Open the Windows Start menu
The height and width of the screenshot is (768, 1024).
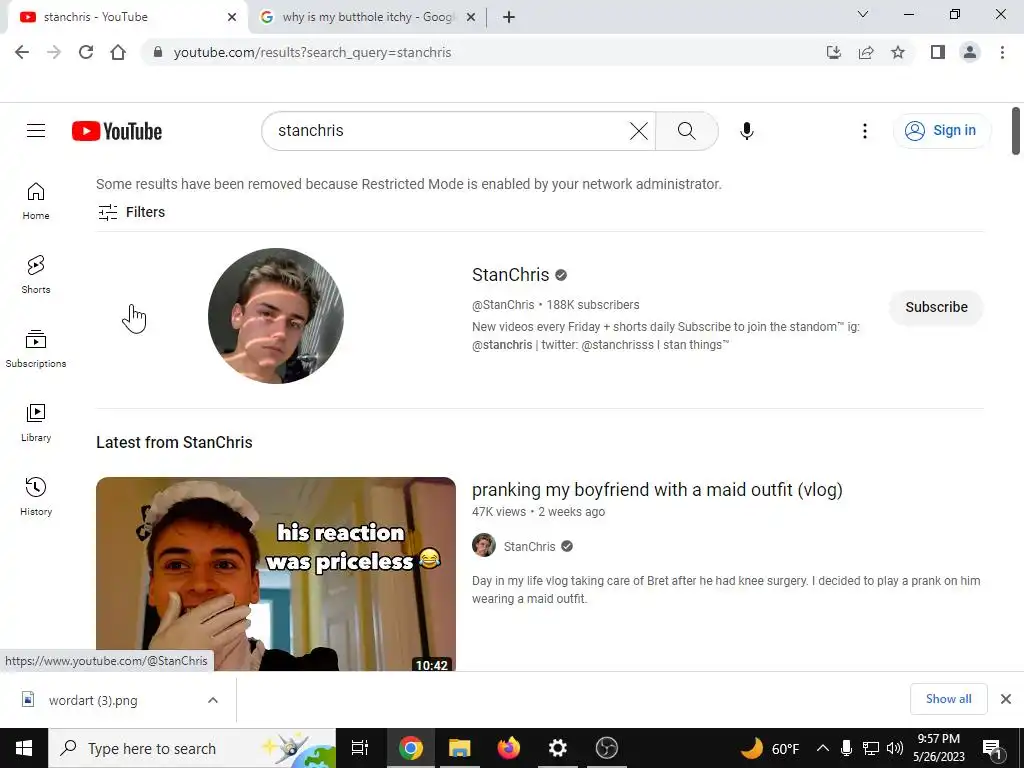point(24,748)
